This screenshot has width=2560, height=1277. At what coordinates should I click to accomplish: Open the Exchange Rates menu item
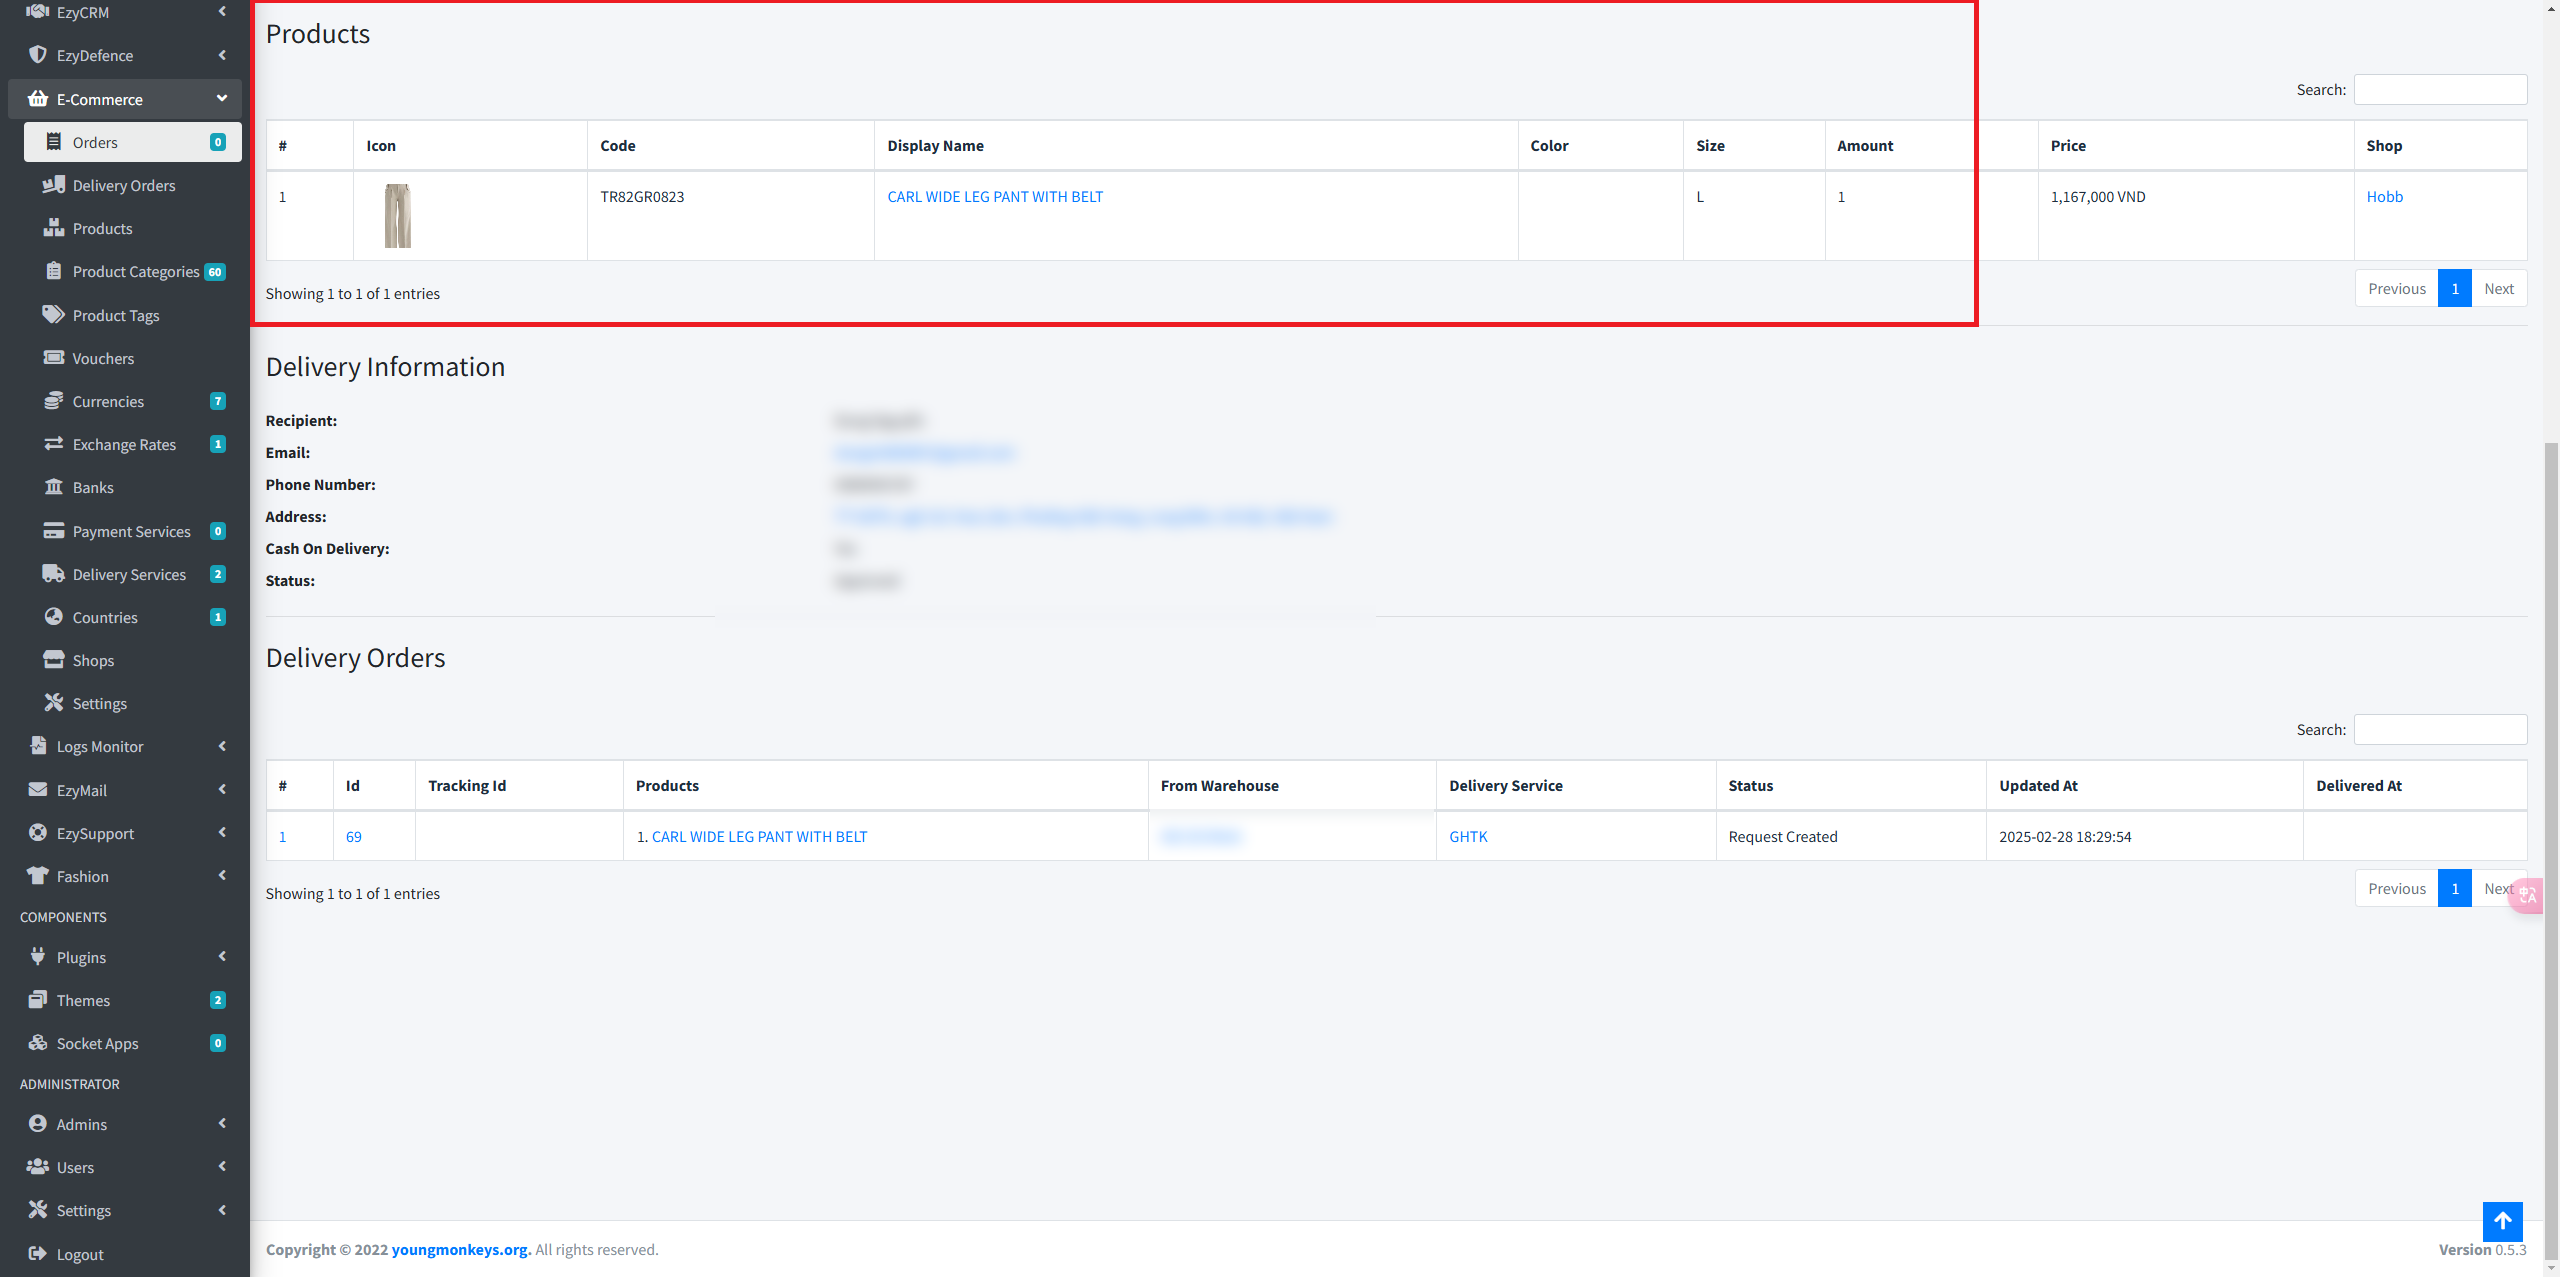[133, 444]
